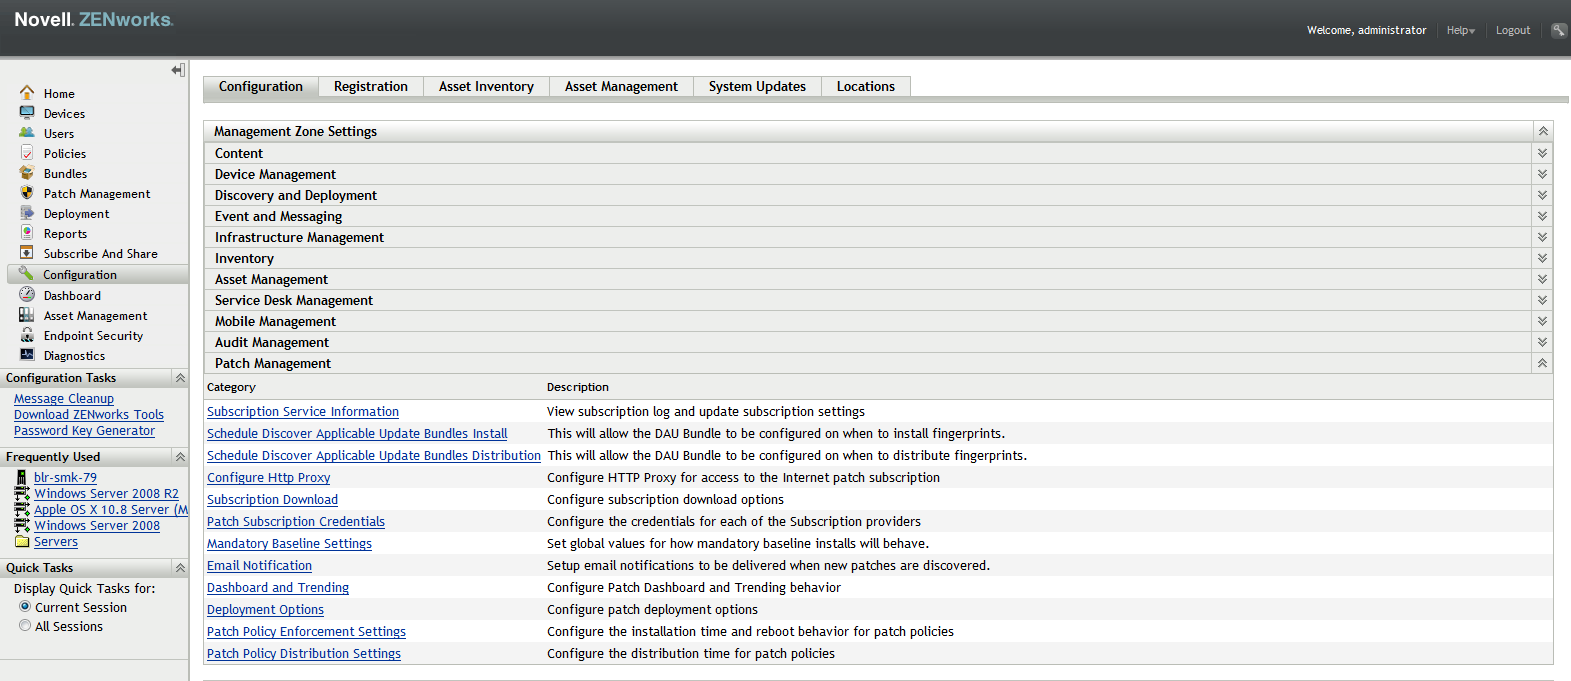The height and width of the screenshot is (681, 1571).
Task: Click the Patch Management shield icon
Action: 27,192
